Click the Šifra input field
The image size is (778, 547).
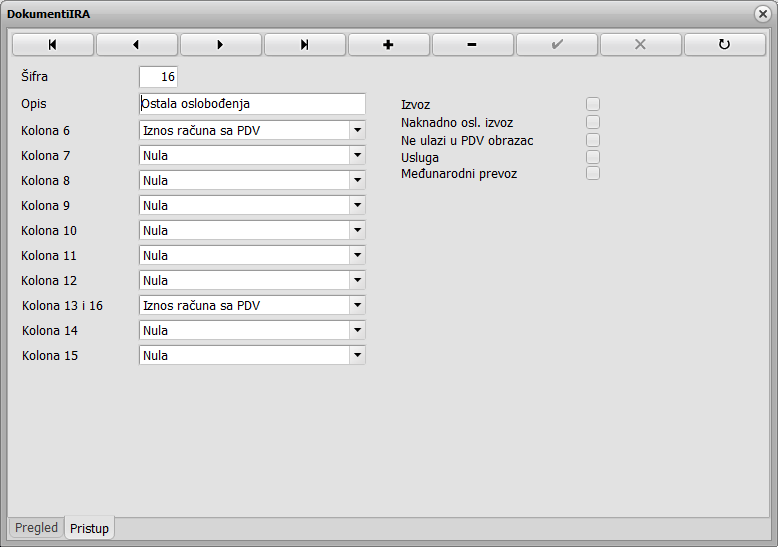click(158, 76)
